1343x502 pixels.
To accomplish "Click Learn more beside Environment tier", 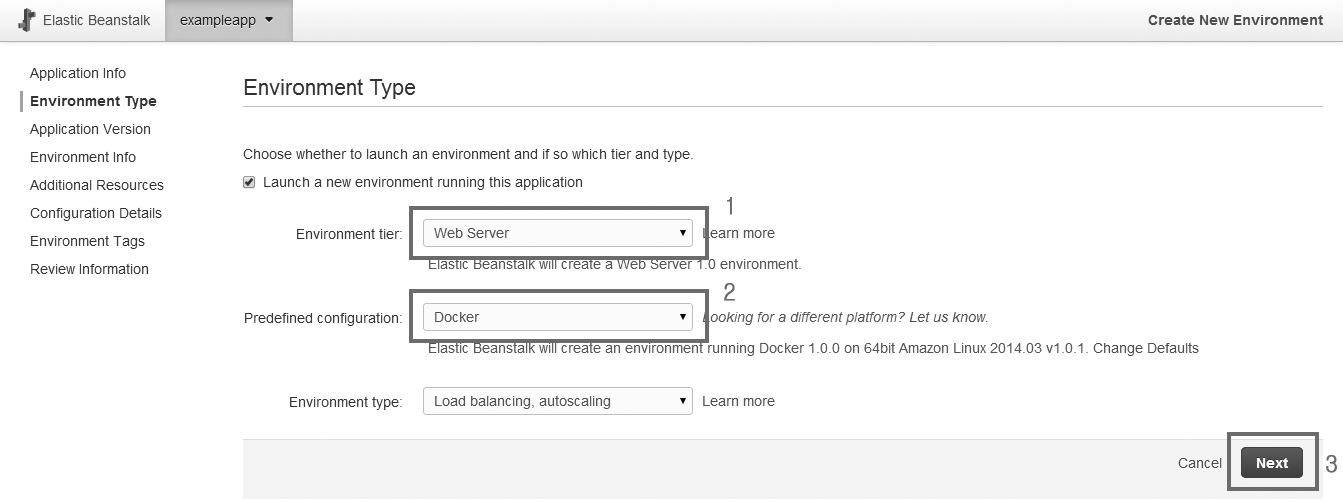I will tap(740, 233).
